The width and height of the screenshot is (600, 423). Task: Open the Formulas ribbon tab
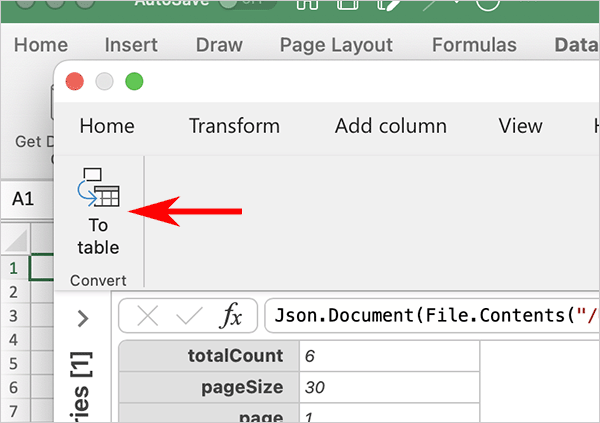474,45
